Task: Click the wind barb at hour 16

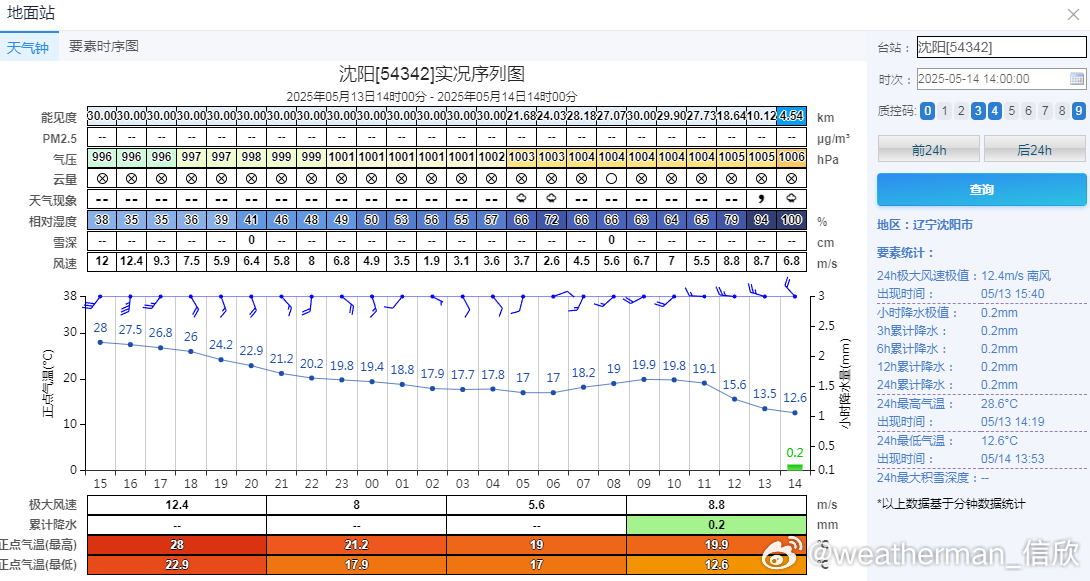Action: pos(127,305)
